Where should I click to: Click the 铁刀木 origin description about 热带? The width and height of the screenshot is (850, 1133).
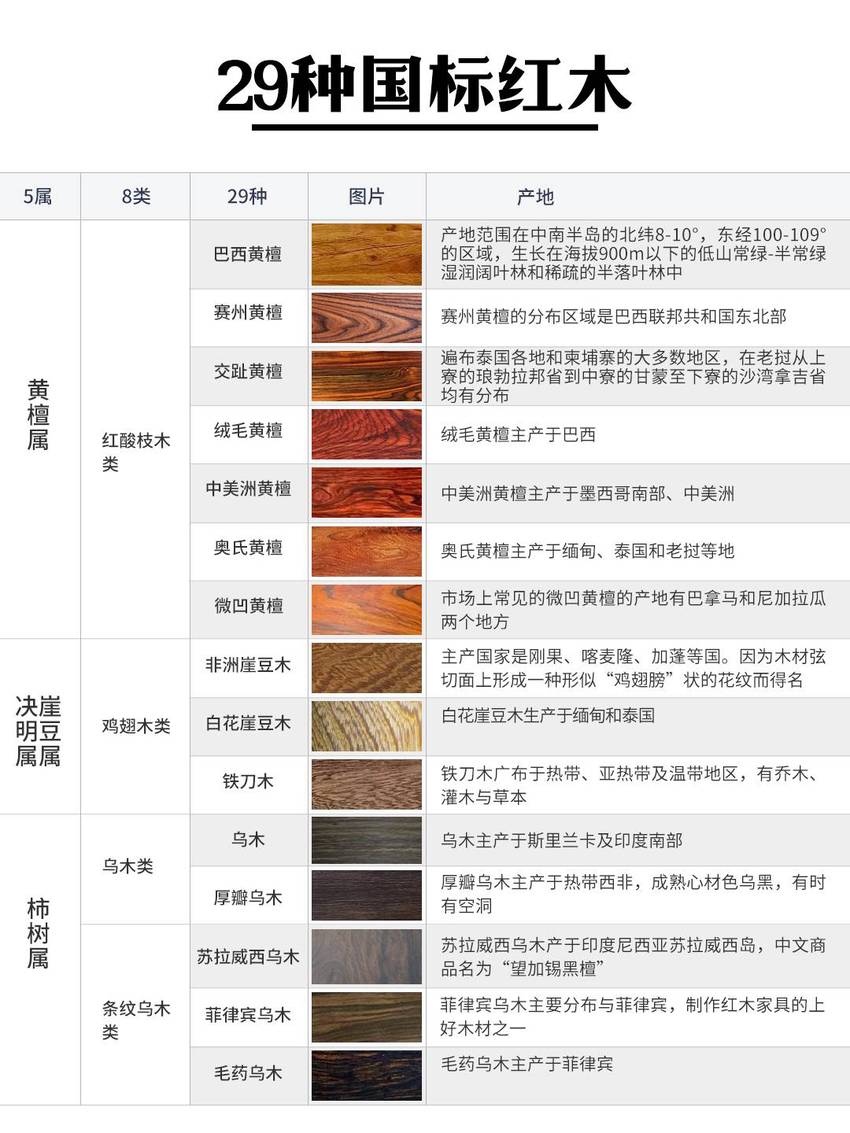(632, 785)
